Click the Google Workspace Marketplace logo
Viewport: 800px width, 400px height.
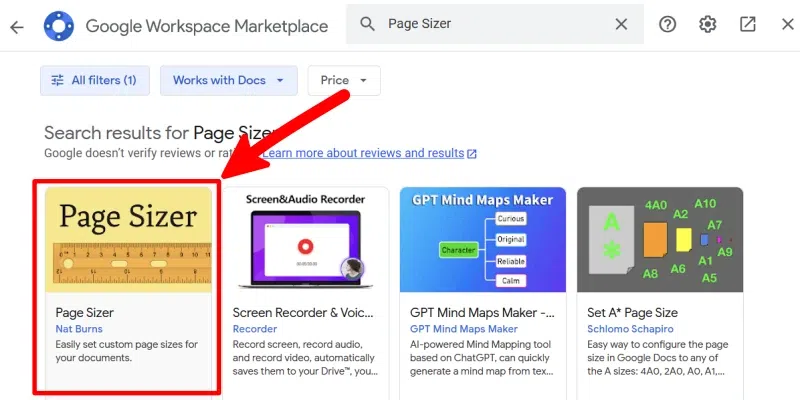pyautogui.click(x=59, y=26)
